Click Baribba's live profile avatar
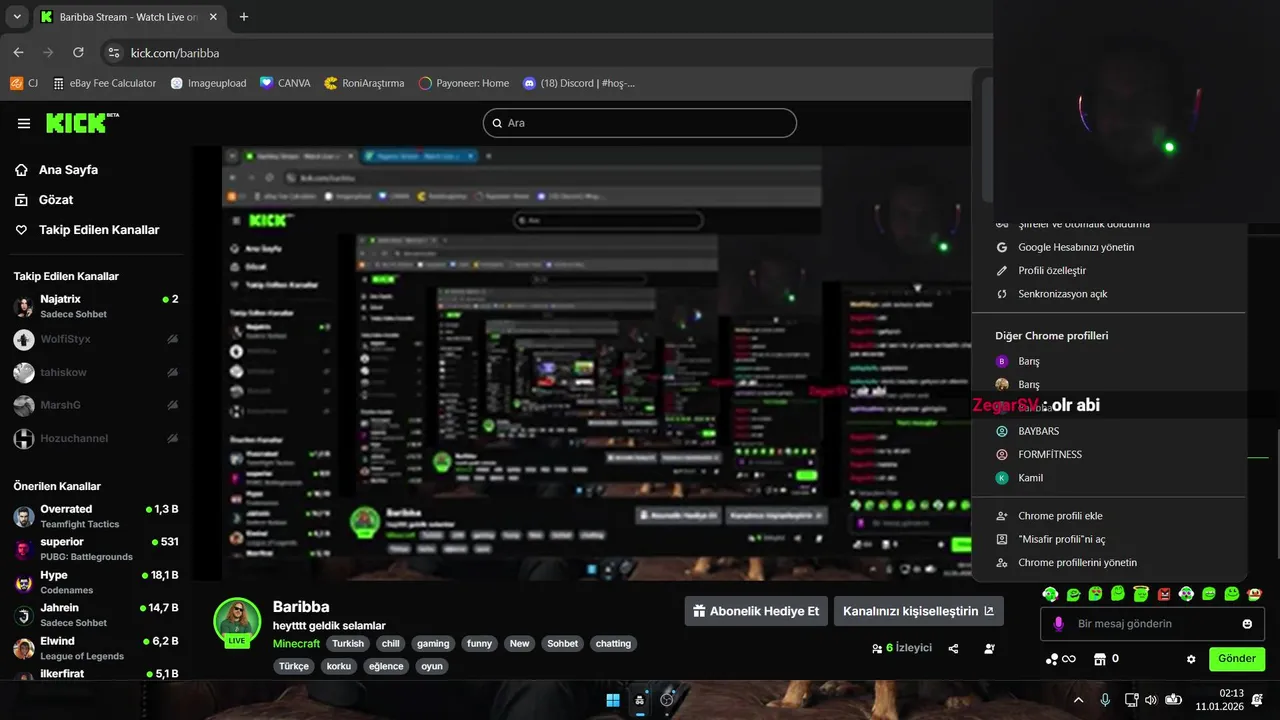This screenshot has width=1280, height=720. click(x=237, y=621)
